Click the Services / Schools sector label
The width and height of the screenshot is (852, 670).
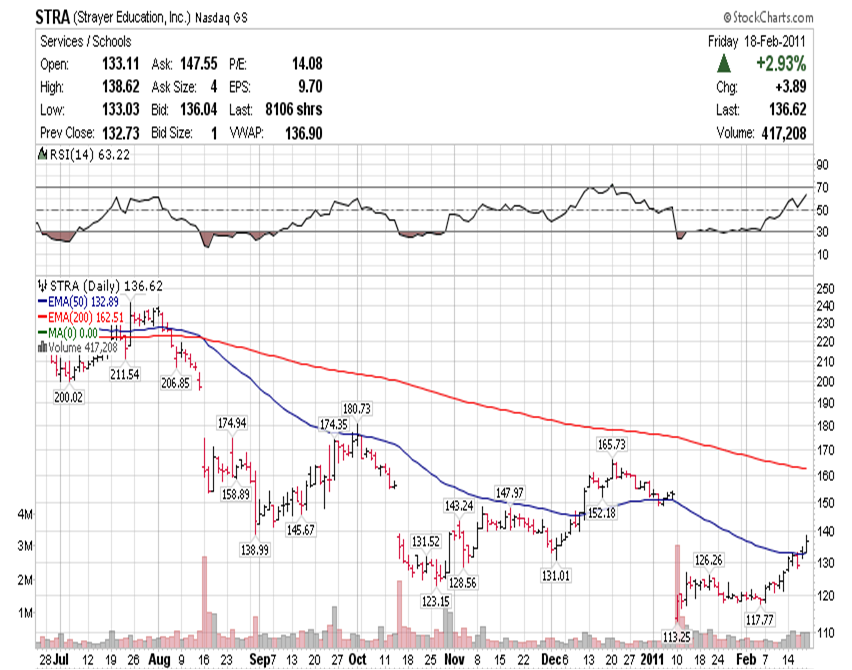point(86,41)
